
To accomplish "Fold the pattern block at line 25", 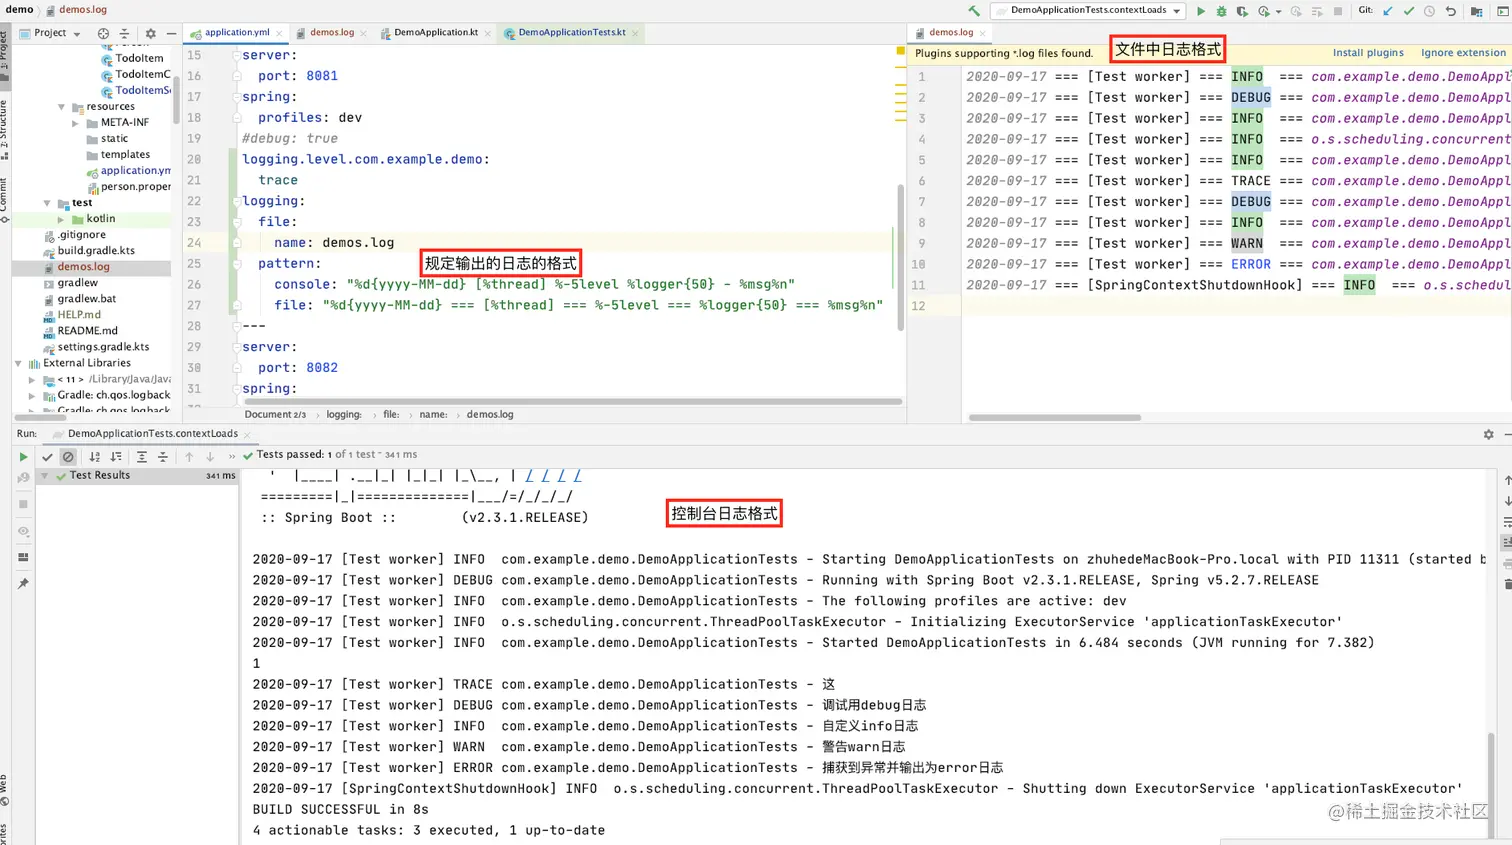I will 237,264.
